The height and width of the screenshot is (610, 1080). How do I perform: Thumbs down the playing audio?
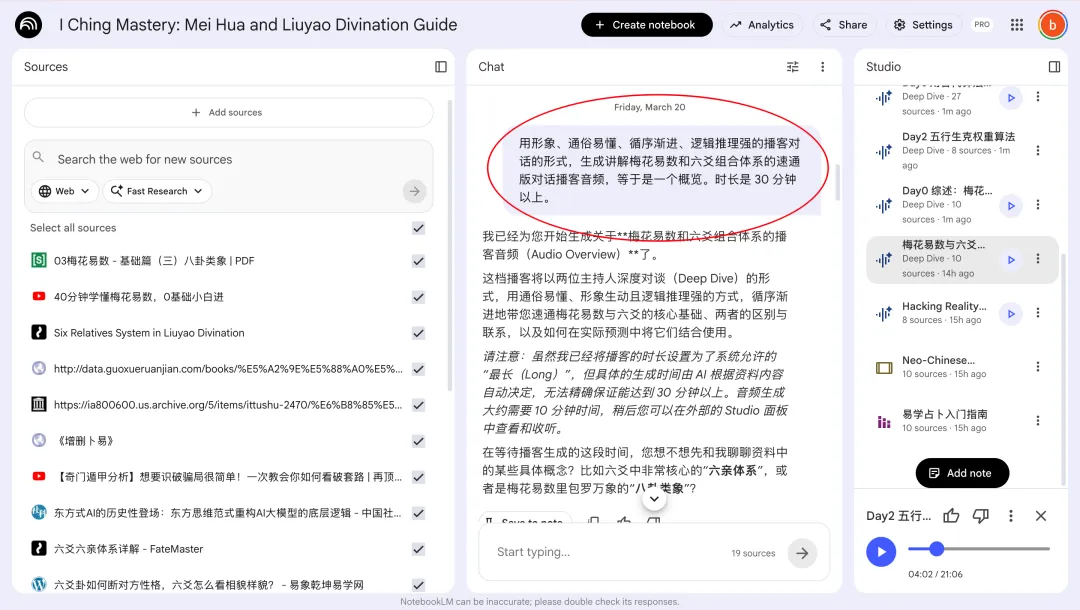981,516
